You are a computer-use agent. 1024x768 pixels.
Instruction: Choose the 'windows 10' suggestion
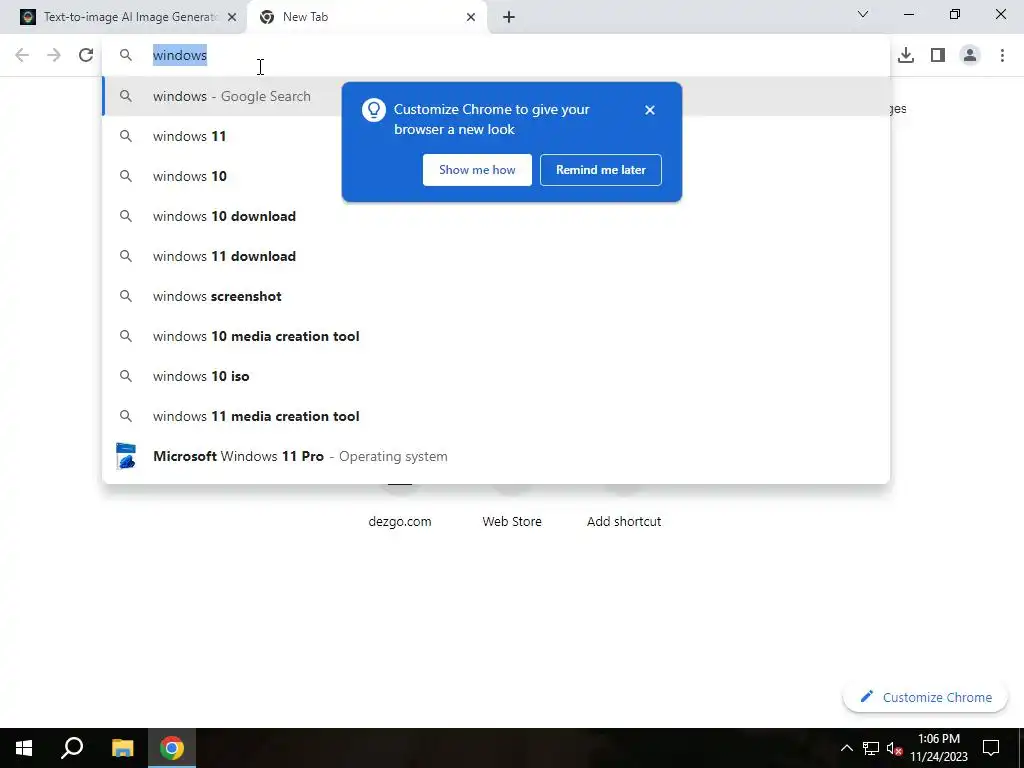[496, 176]
